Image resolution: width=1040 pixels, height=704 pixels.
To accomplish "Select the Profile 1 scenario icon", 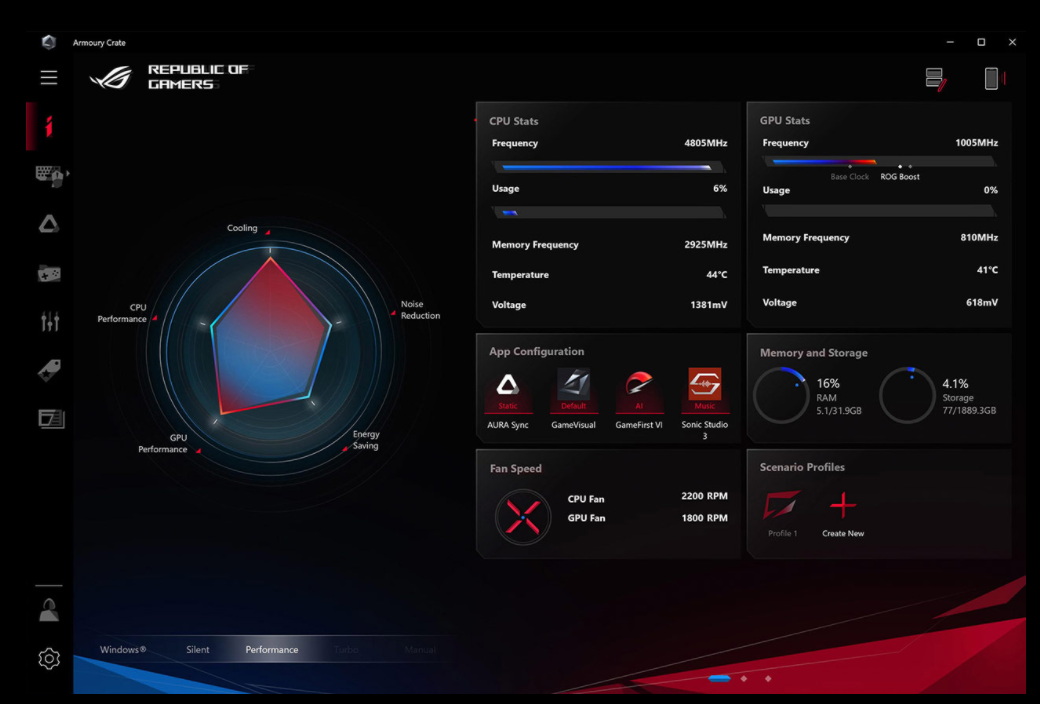I will pos(783,514).
